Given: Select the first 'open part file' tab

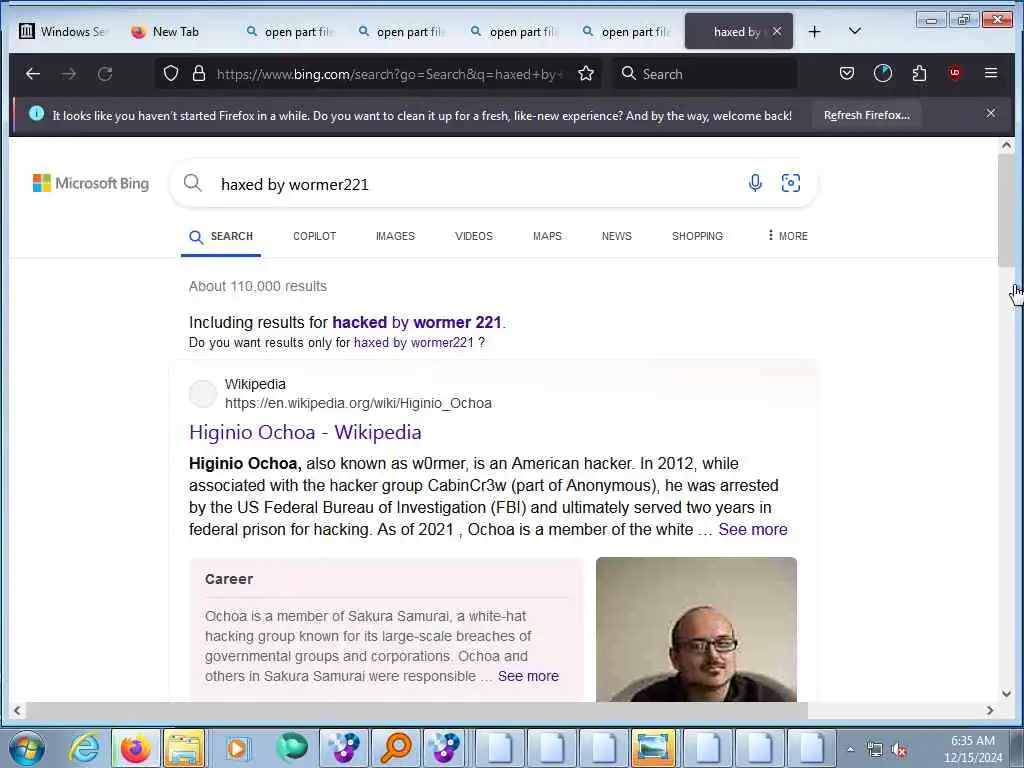Looking at the screenshot, I should point(291,31).
